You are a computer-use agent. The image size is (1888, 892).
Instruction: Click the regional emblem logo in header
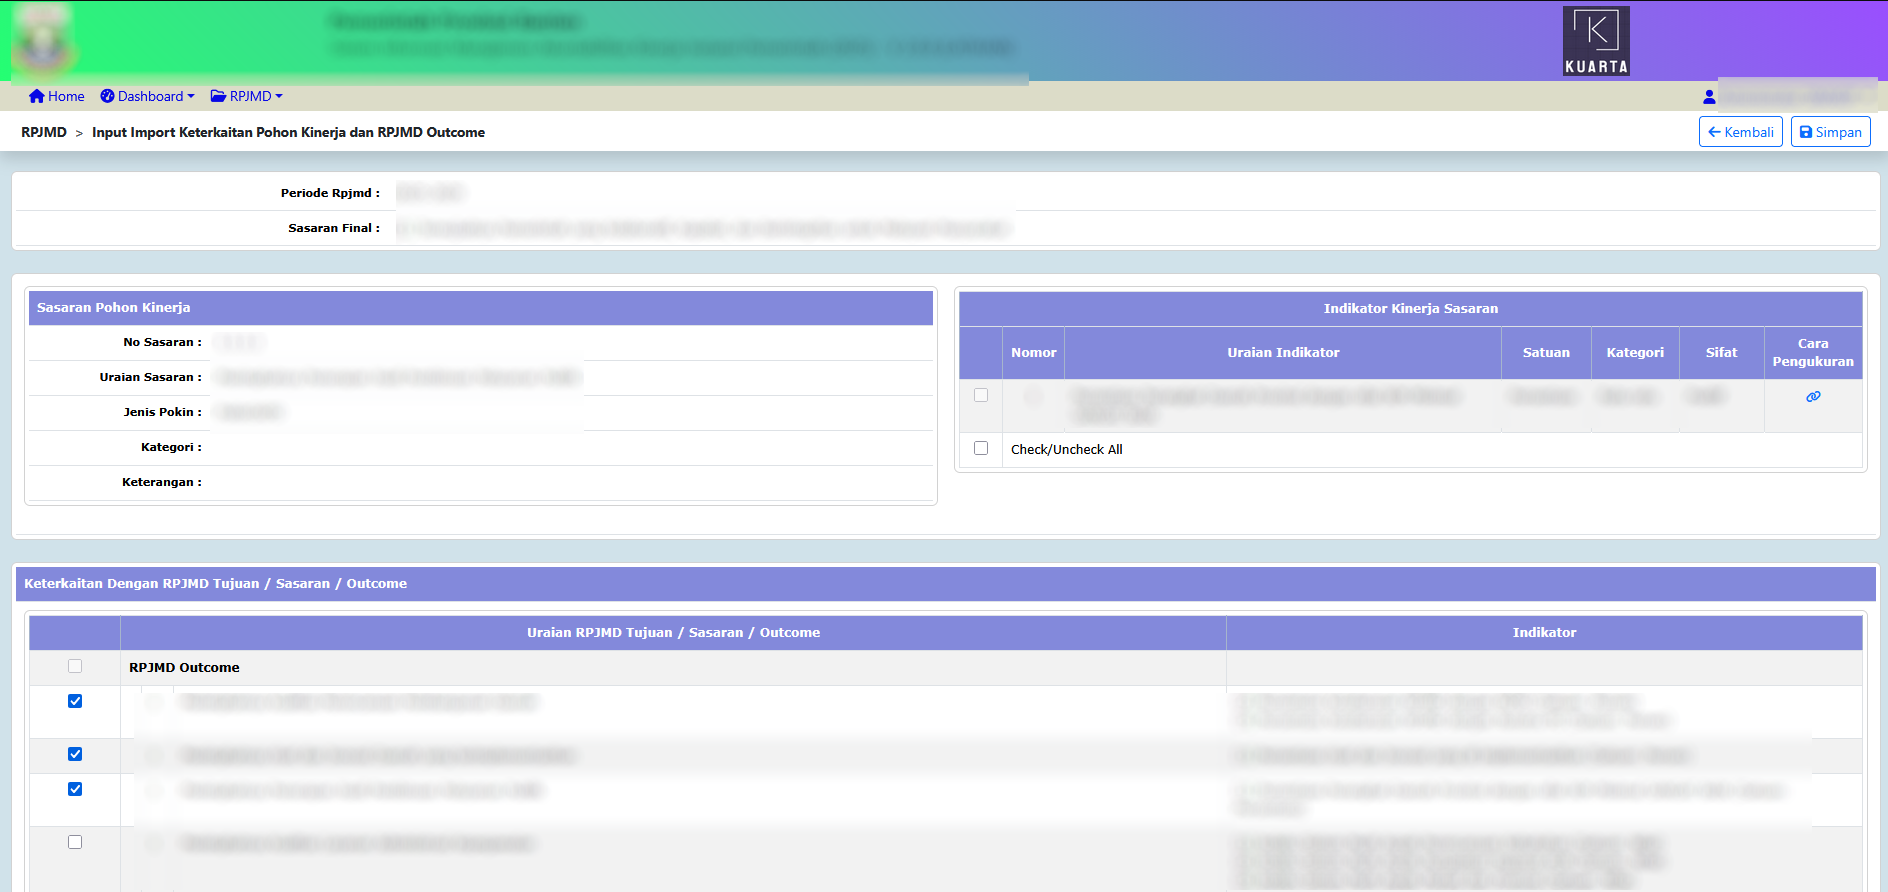43,42
